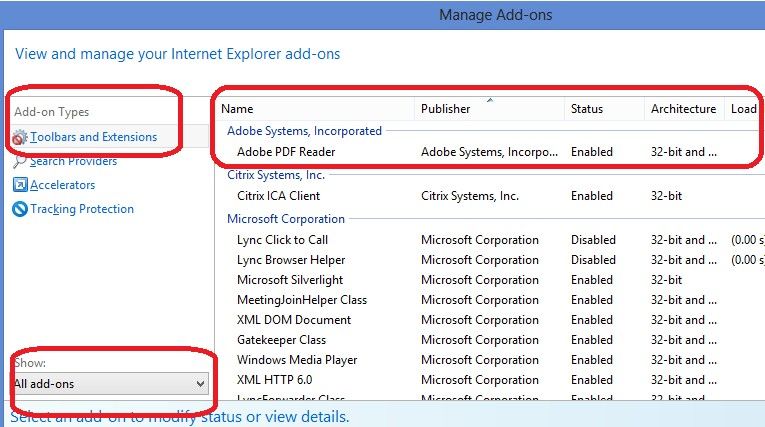The height and width of the screenshot is (427, 765).
Task: Select the Citrix ICA Client add-on
Action: coord(279,196)
